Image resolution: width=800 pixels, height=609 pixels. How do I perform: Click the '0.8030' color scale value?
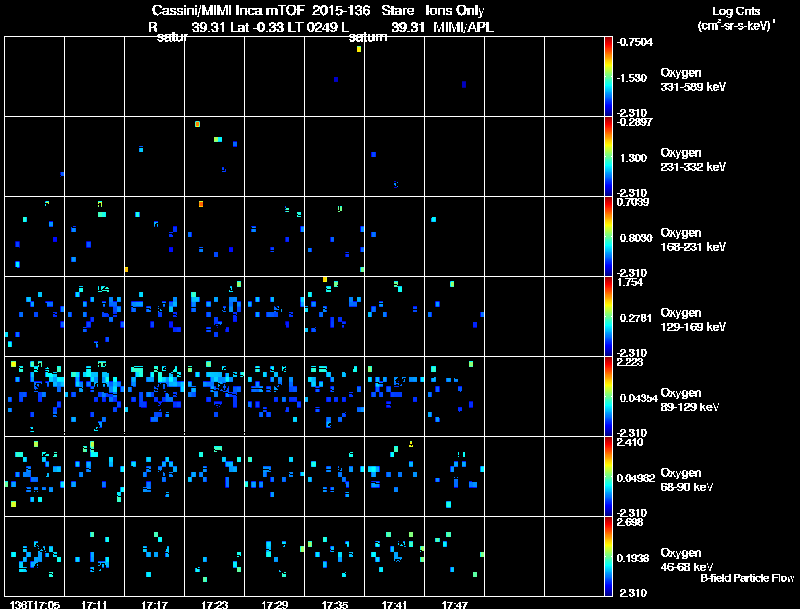[x=636, y=238]
